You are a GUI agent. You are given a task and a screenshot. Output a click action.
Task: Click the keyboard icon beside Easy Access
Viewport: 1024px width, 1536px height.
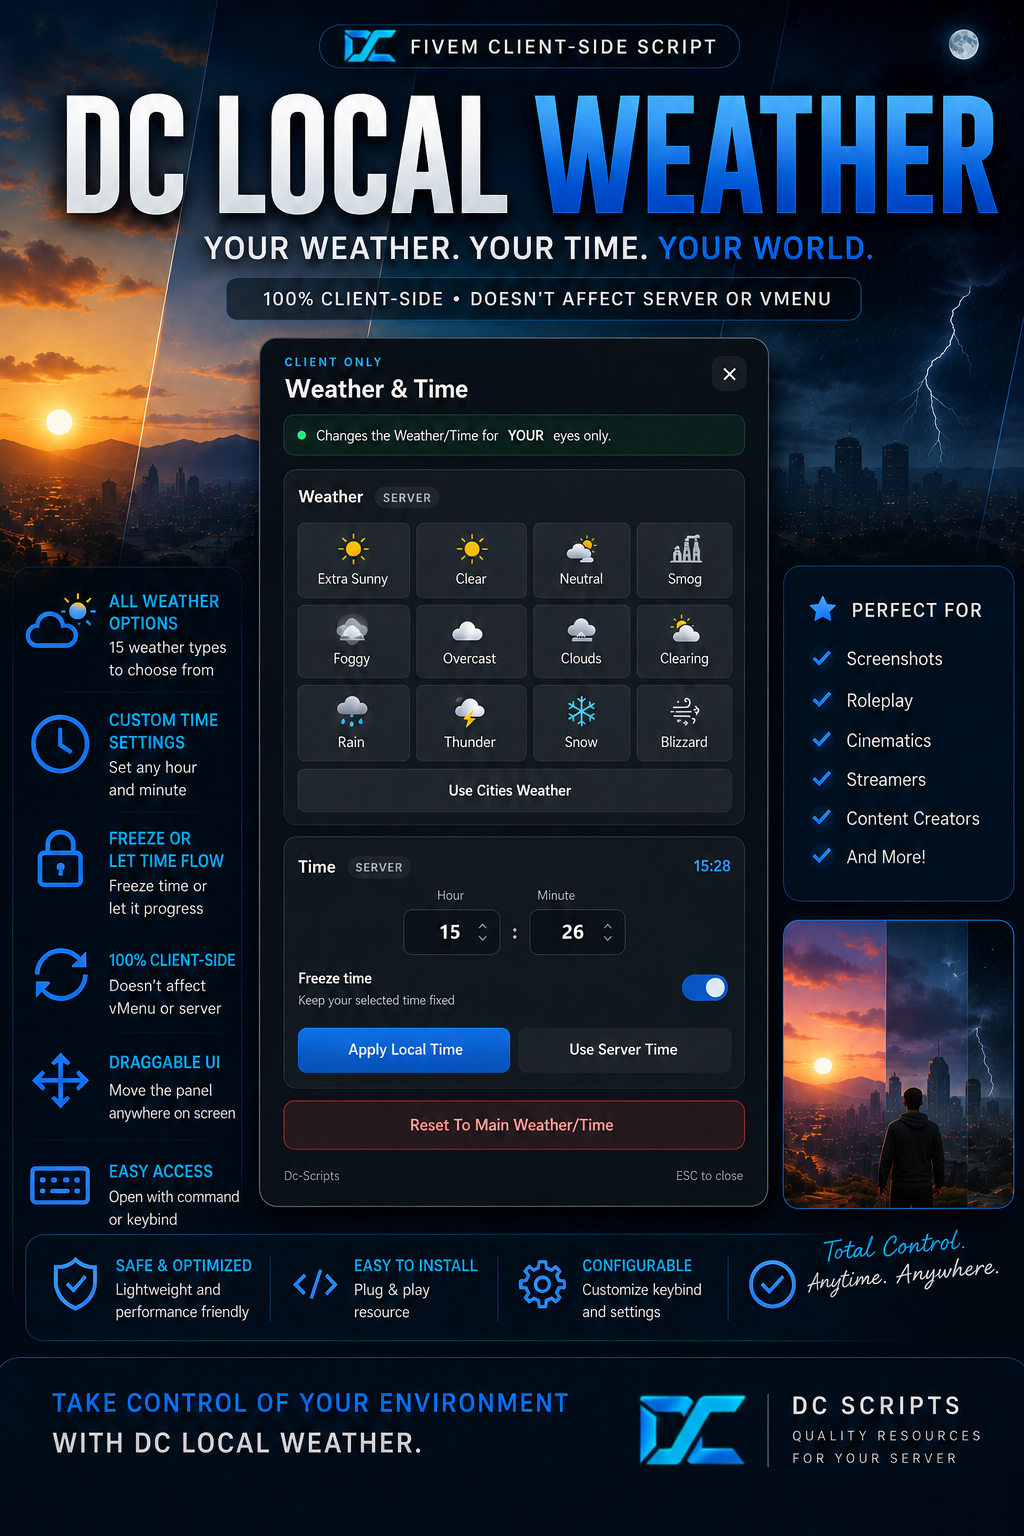[60, 1185]
